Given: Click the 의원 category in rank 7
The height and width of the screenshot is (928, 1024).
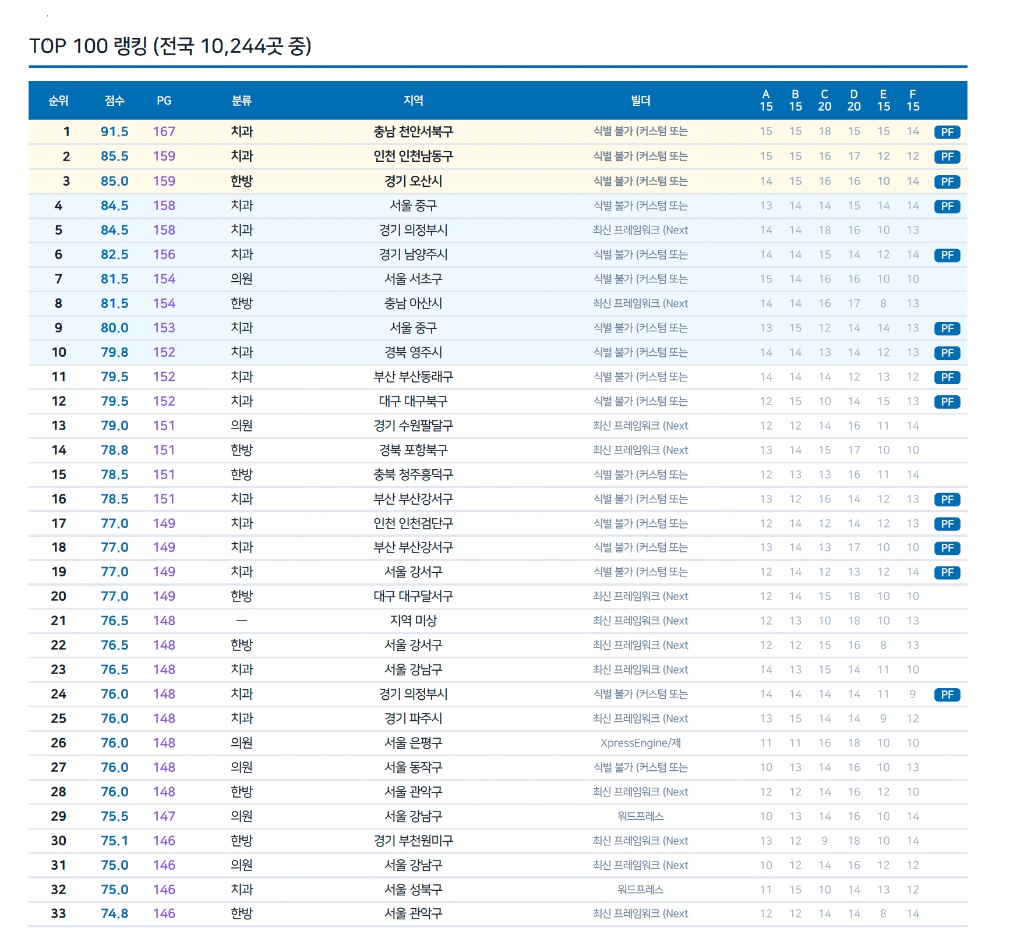Looking at the screenshot, I should (x=242, y=279).
